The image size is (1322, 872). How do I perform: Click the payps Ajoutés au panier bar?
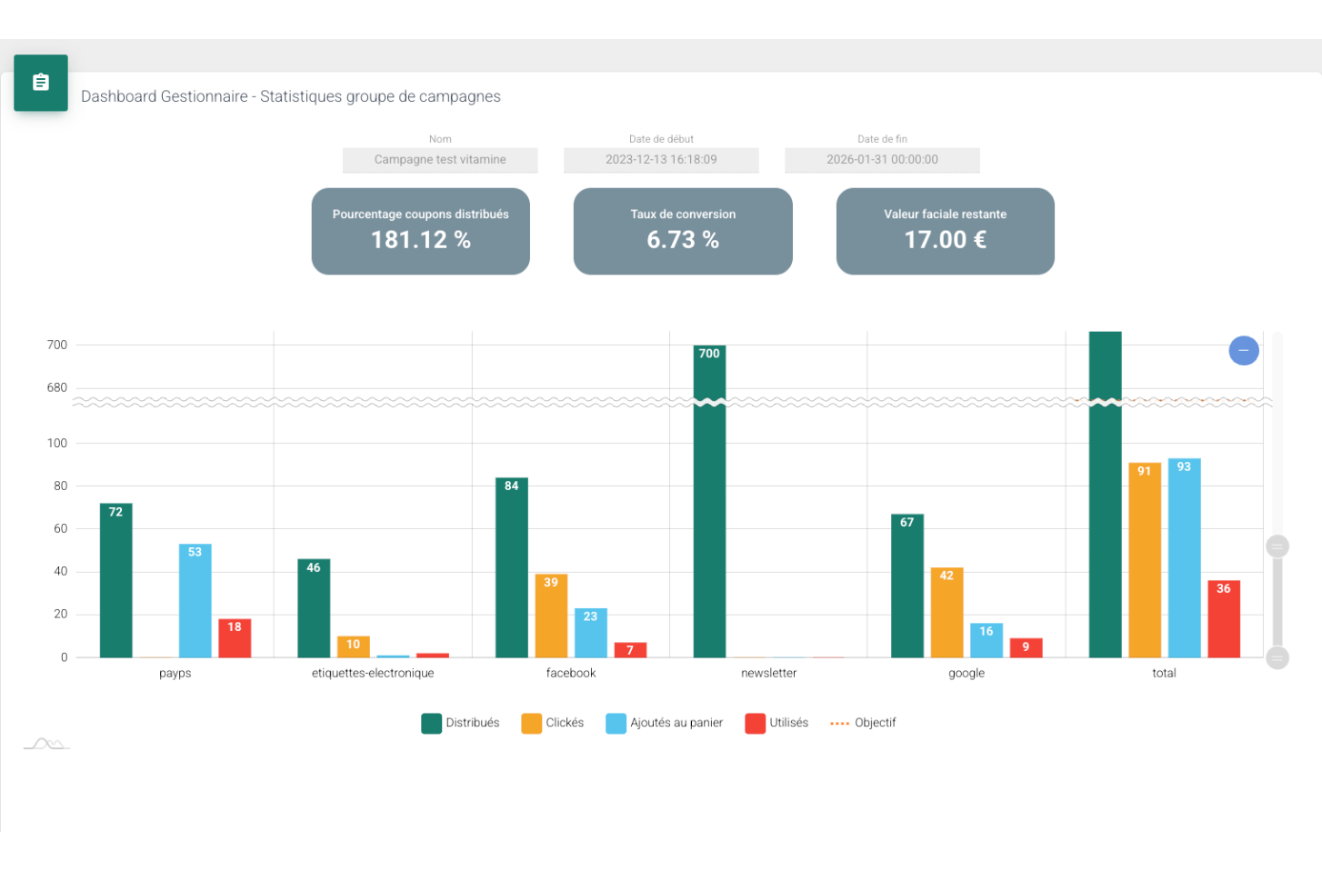[x=195, y=600]
